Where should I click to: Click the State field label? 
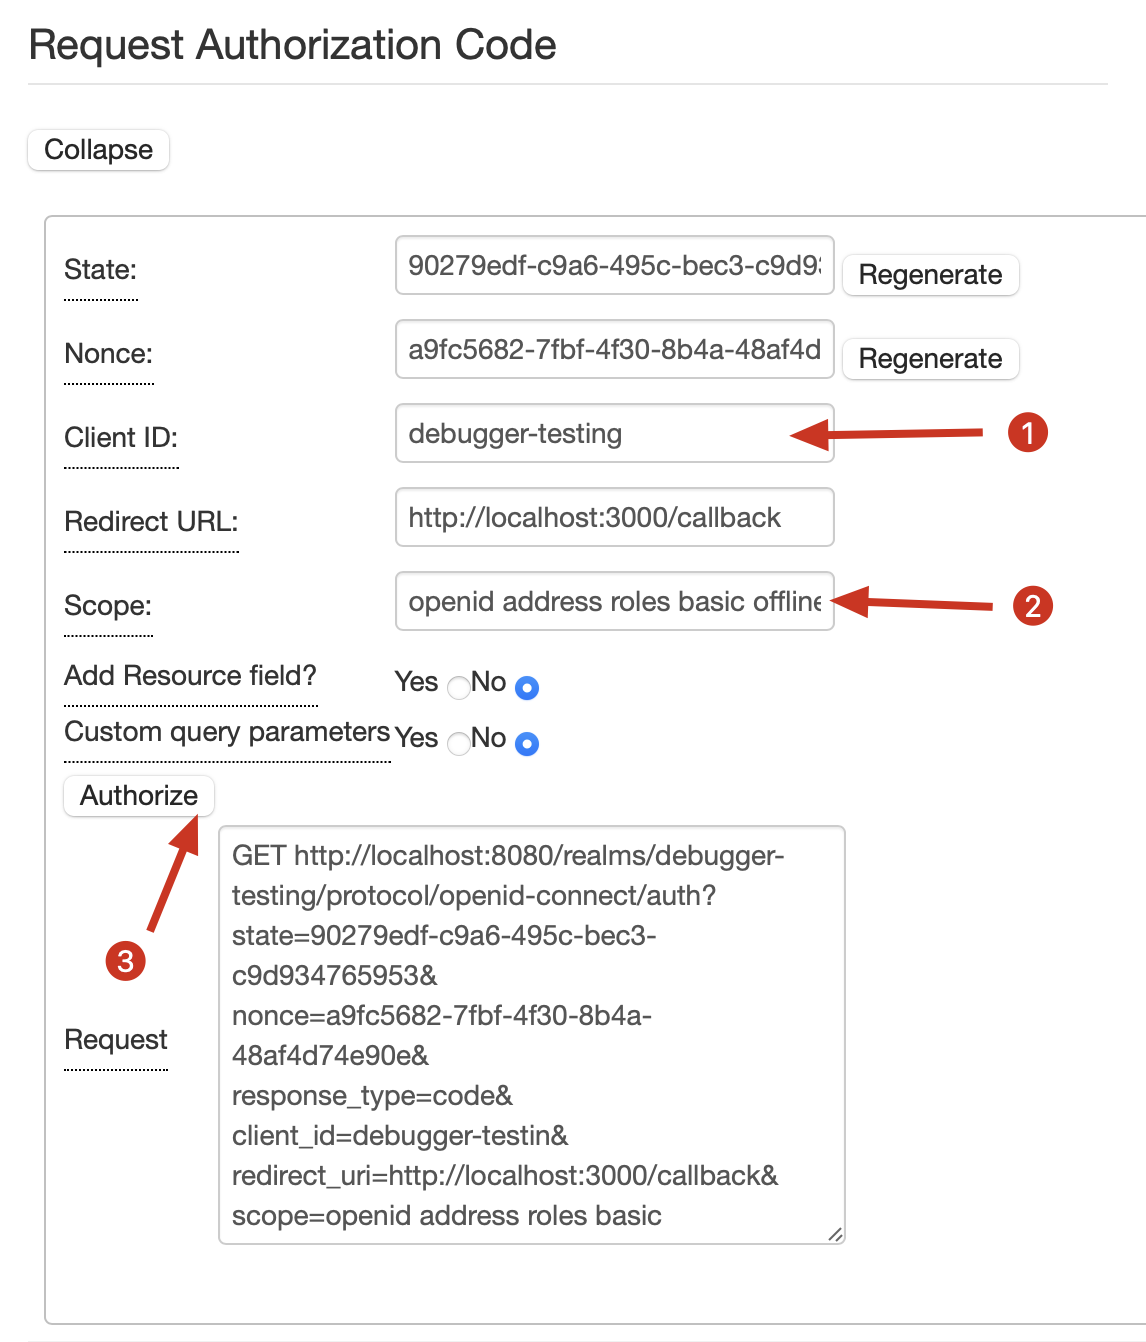click(x=100, y=270)
